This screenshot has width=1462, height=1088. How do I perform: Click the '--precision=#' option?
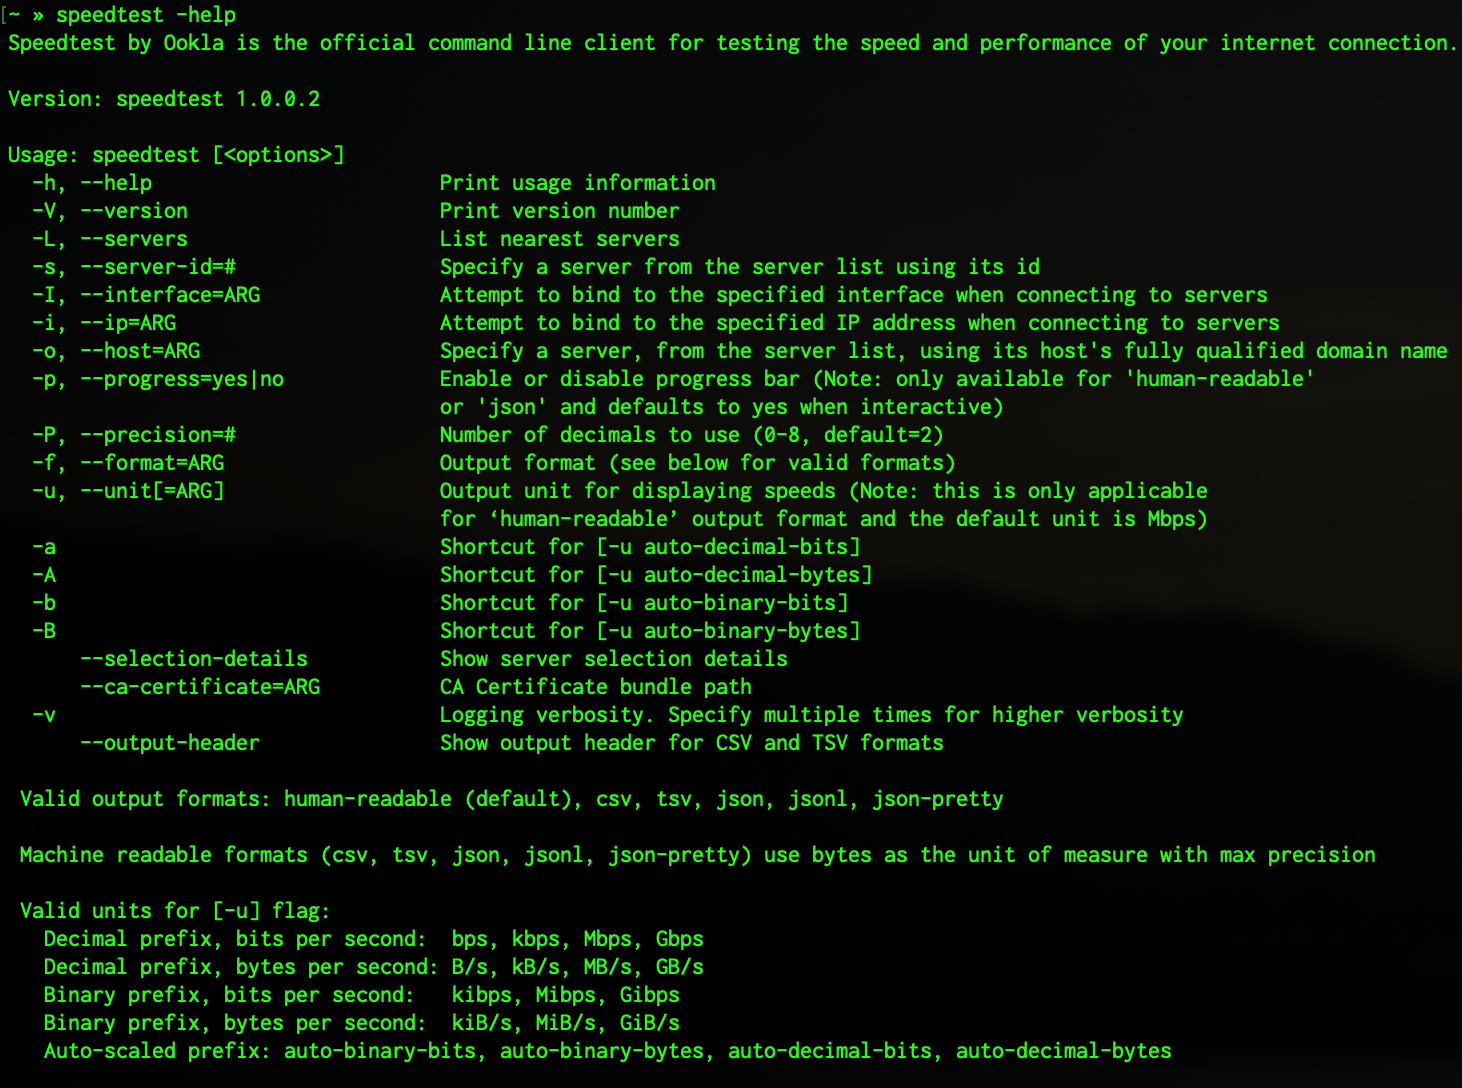tap(158, 435)
